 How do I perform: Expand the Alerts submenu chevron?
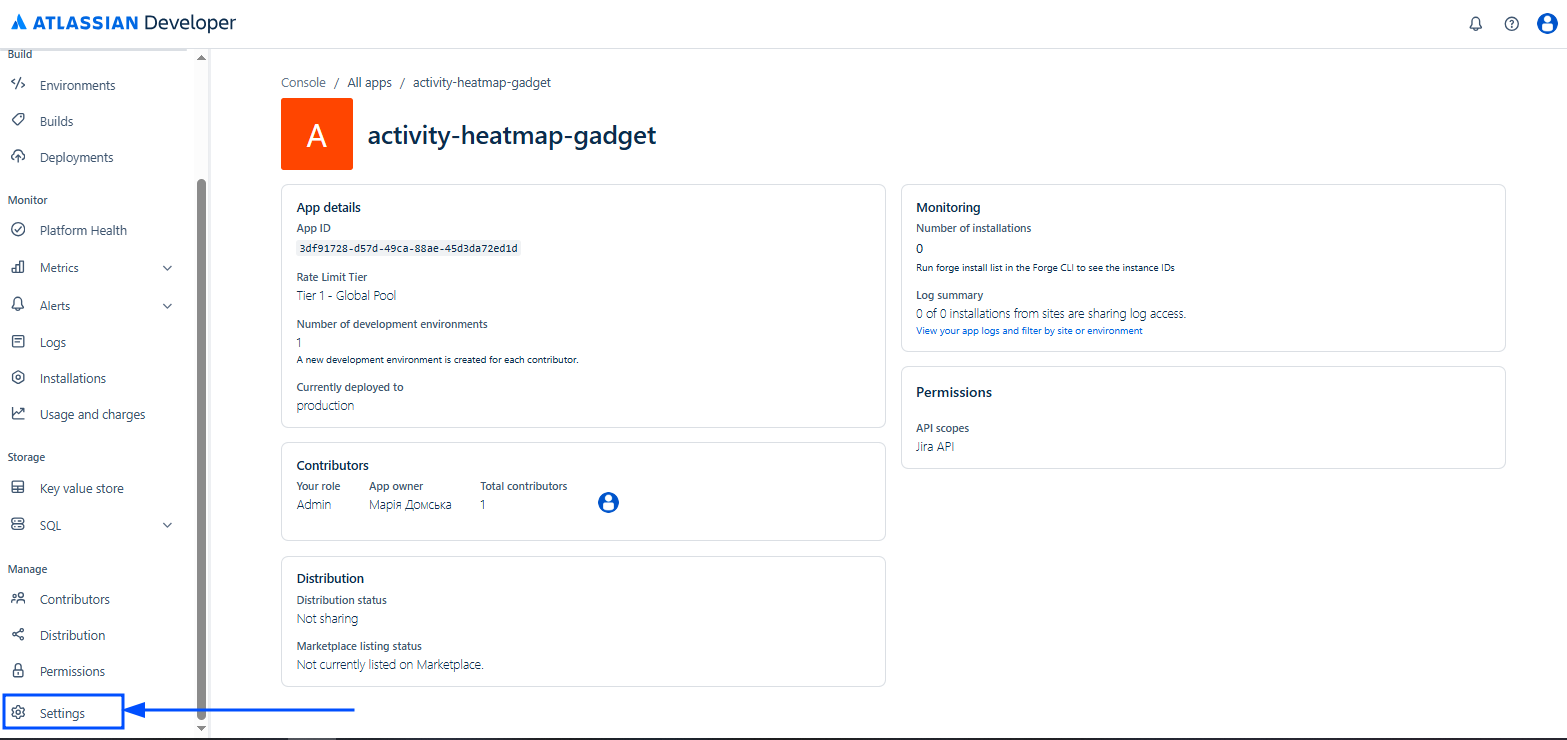coord(168,306)
